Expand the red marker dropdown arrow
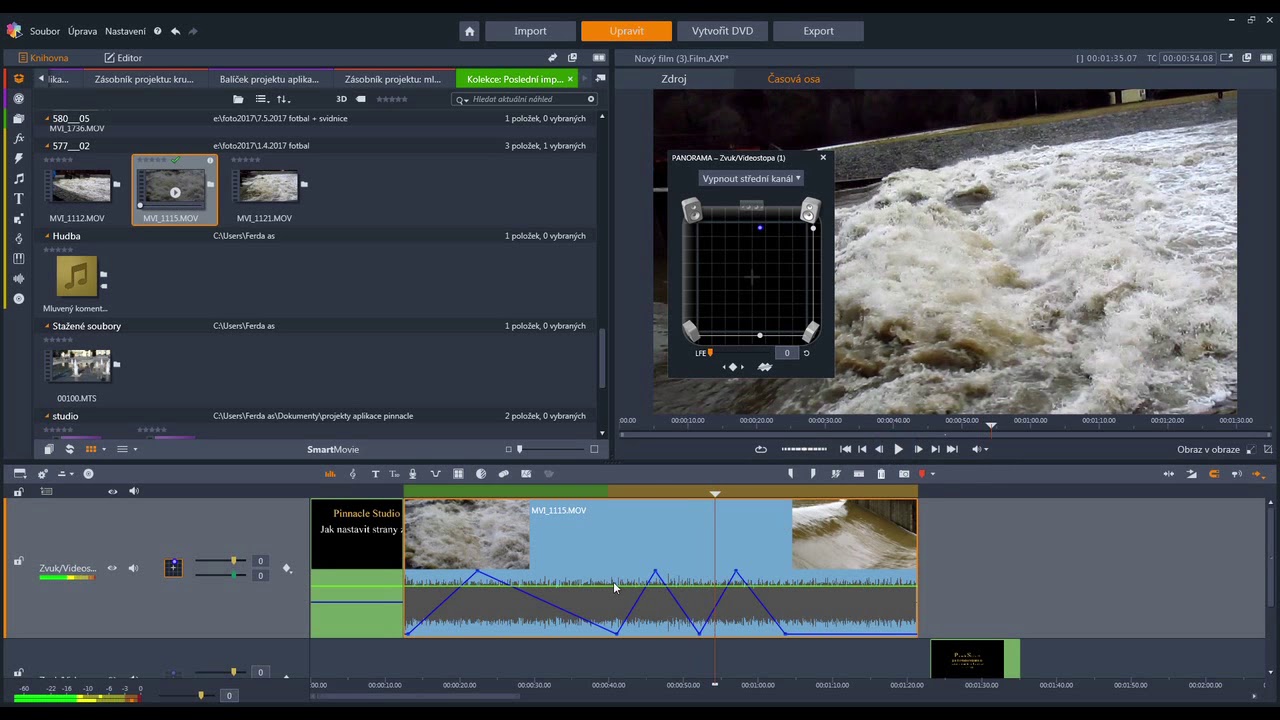 (x=932, y=474)
